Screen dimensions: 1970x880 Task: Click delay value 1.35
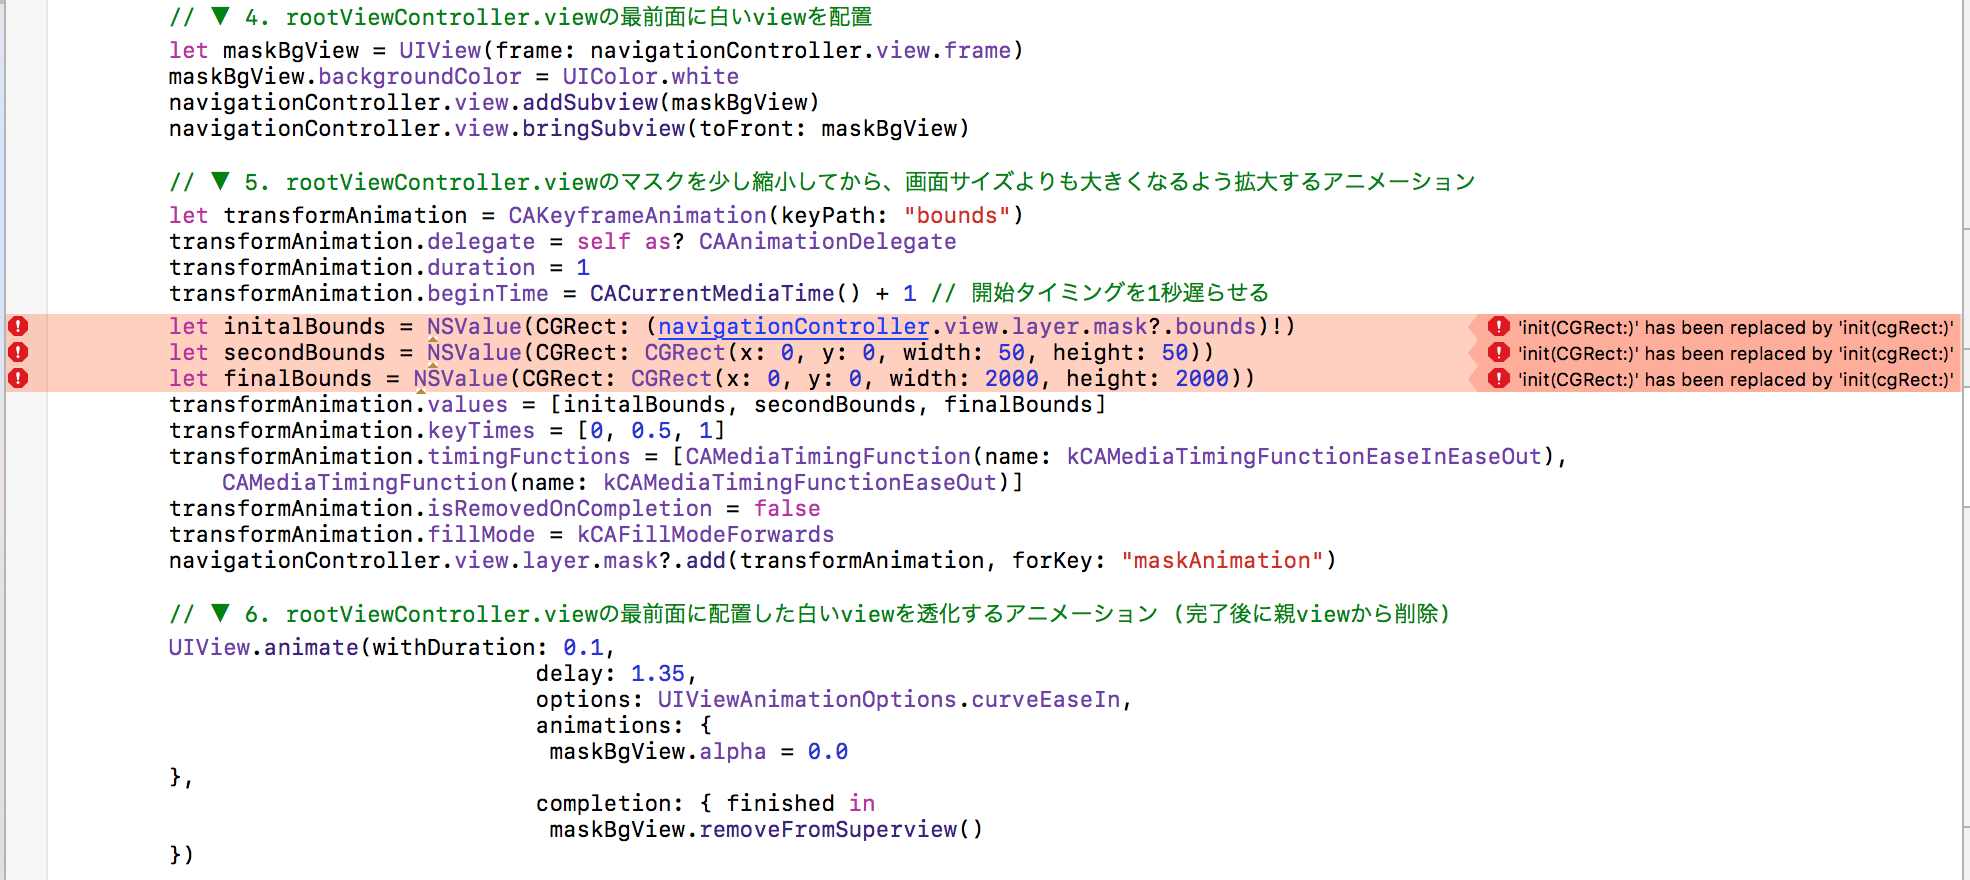point(657,674)
